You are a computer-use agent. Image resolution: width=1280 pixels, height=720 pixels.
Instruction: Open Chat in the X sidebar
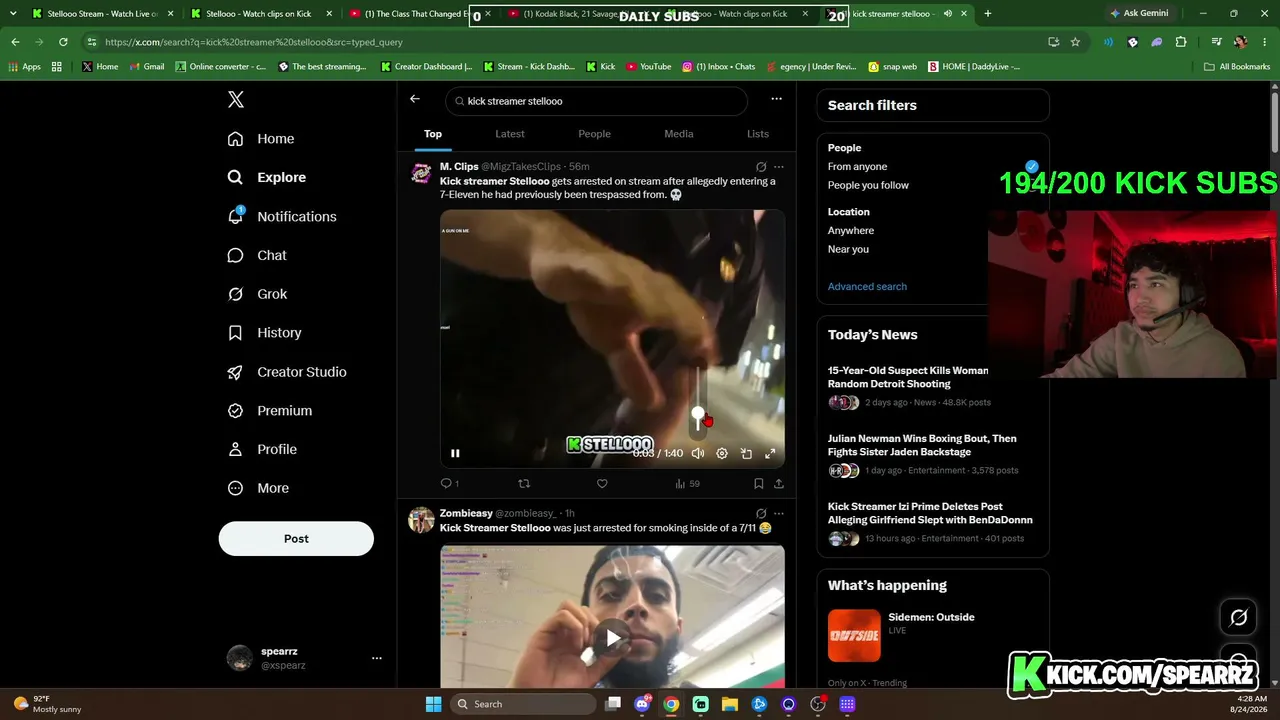point(257,255)
